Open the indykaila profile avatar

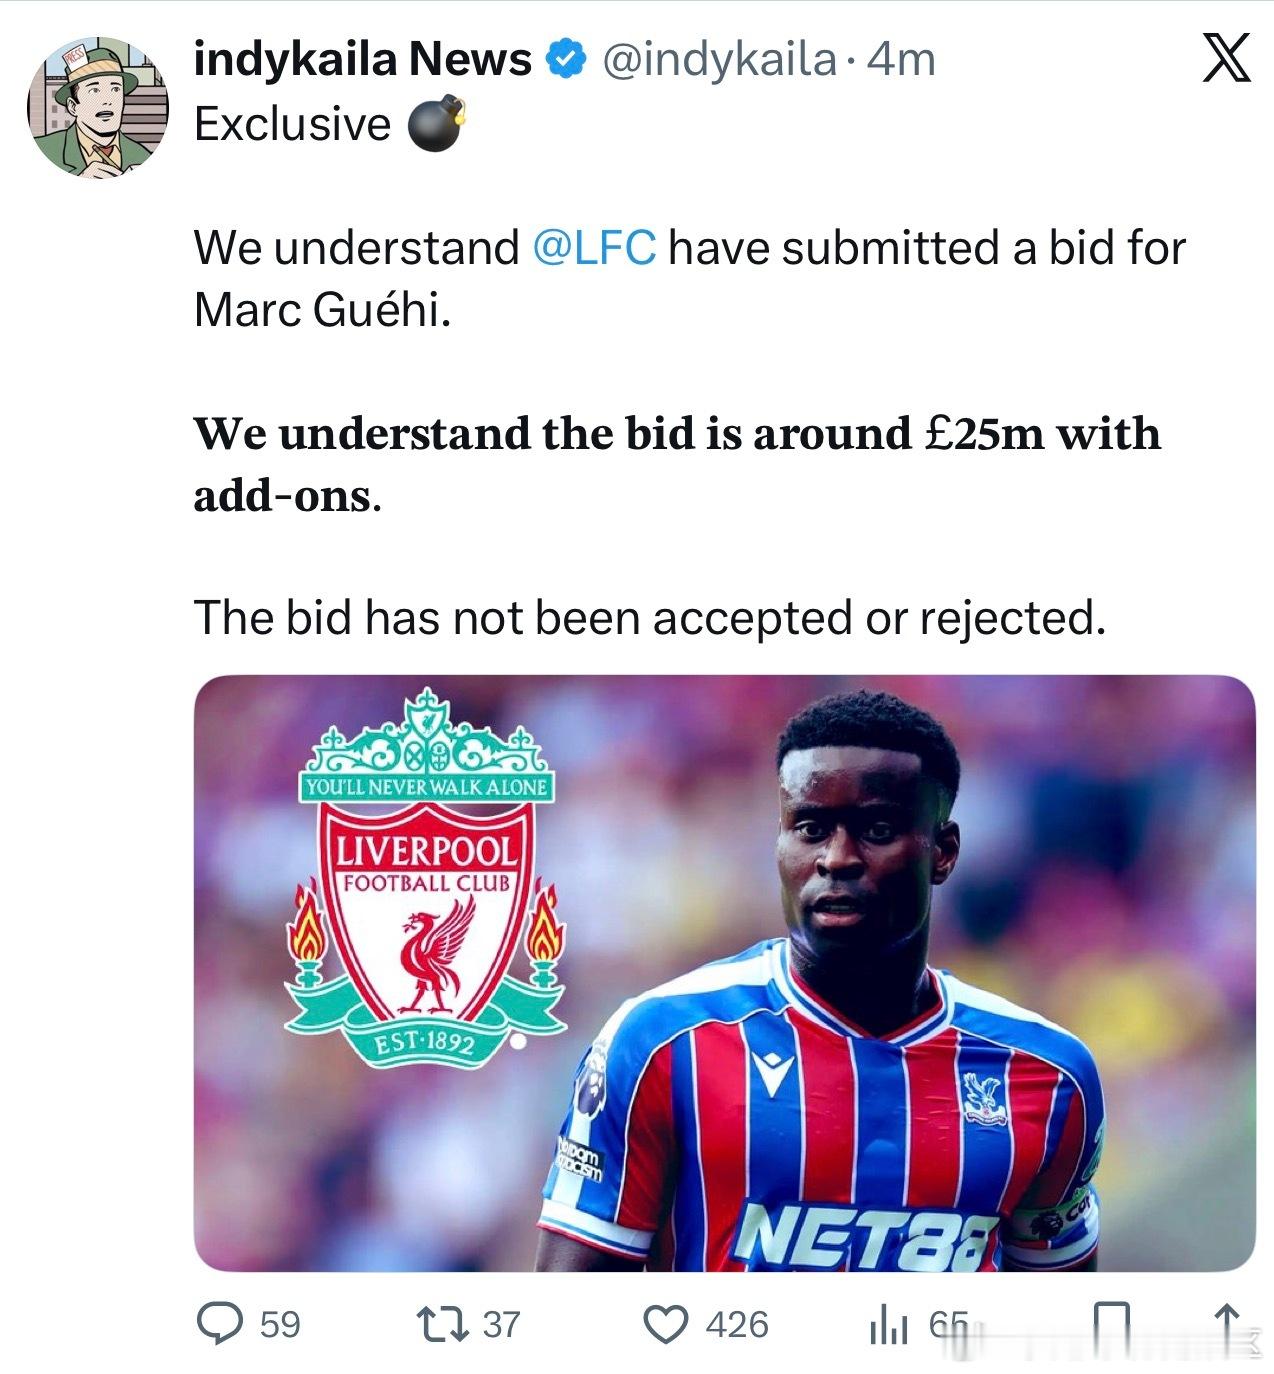(x=98, y=108)
